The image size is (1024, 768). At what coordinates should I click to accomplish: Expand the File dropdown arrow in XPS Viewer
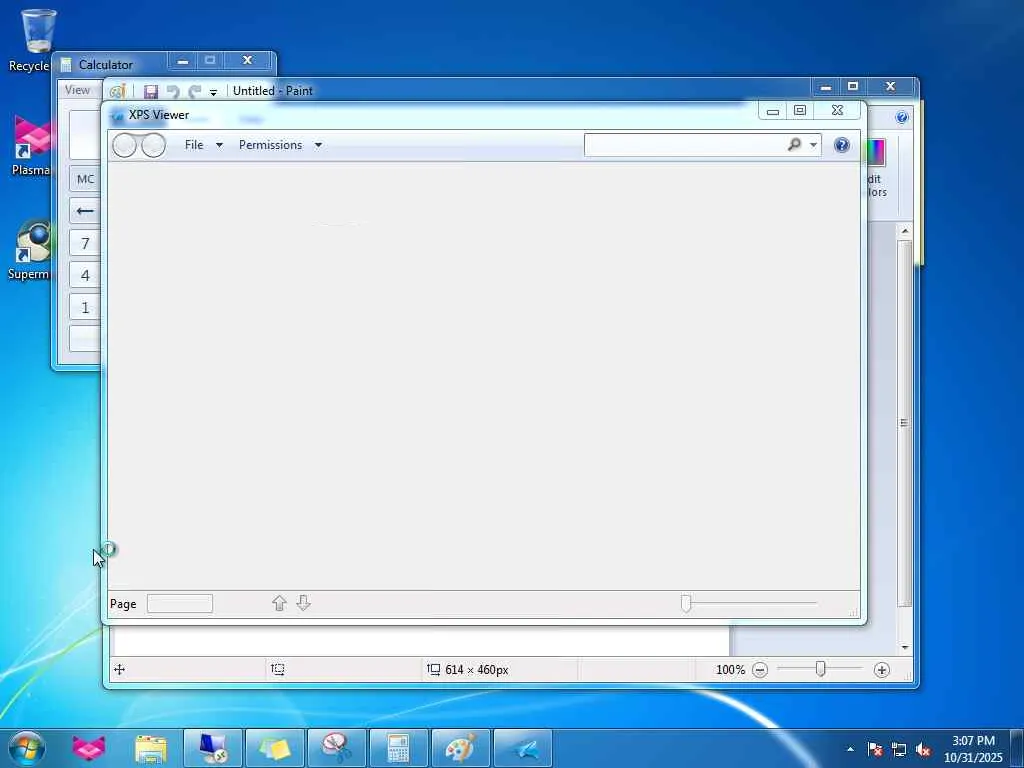click(219, 145)
